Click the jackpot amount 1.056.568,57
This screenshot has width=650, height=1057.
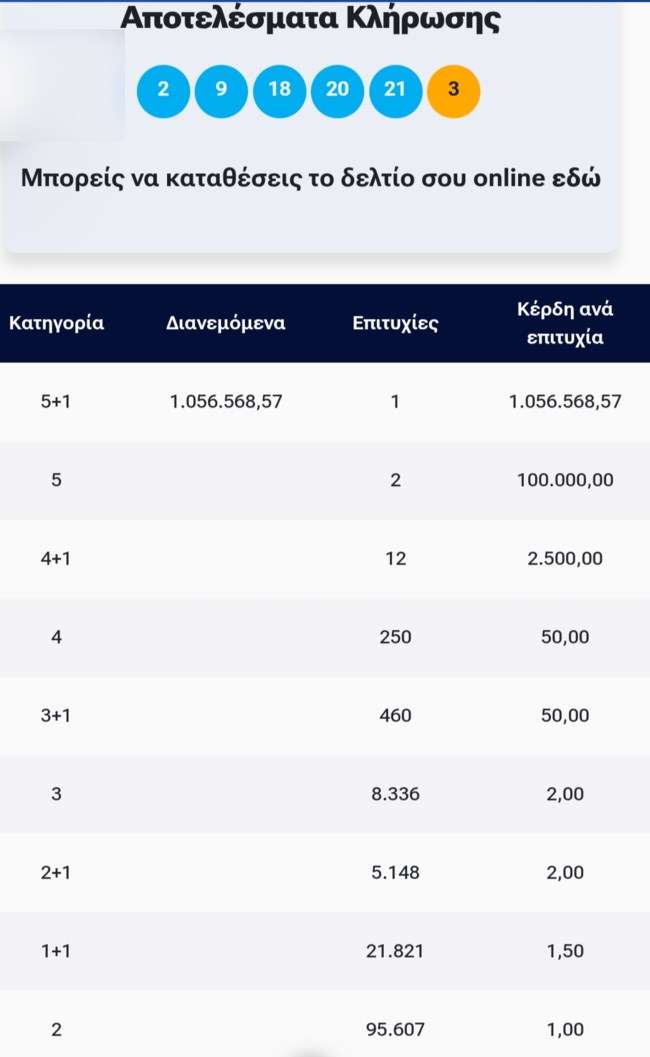[226, 401]
